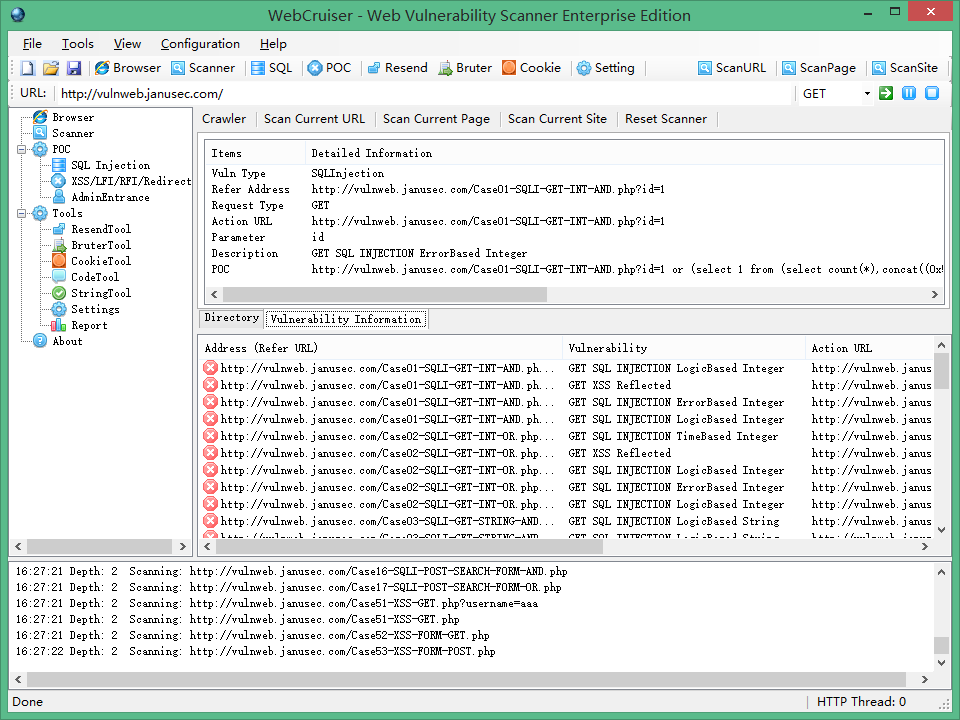Click the detail panel horizontal scrollbar thumb
Viewport: 960px width, 720px height.
coord(384,294)
